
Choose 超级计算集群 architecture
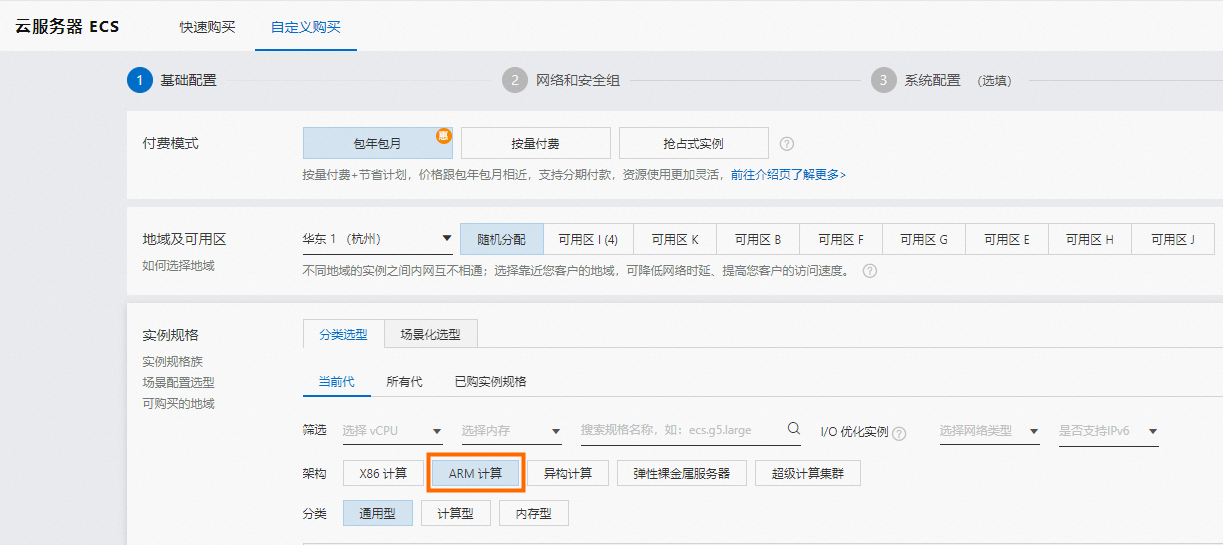point(808,473)
